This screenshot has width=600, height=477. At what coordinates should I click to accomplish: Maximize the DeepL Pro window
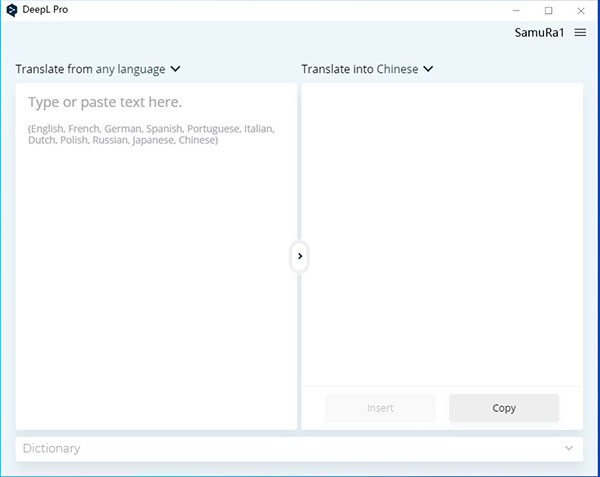tap(548, 10)
